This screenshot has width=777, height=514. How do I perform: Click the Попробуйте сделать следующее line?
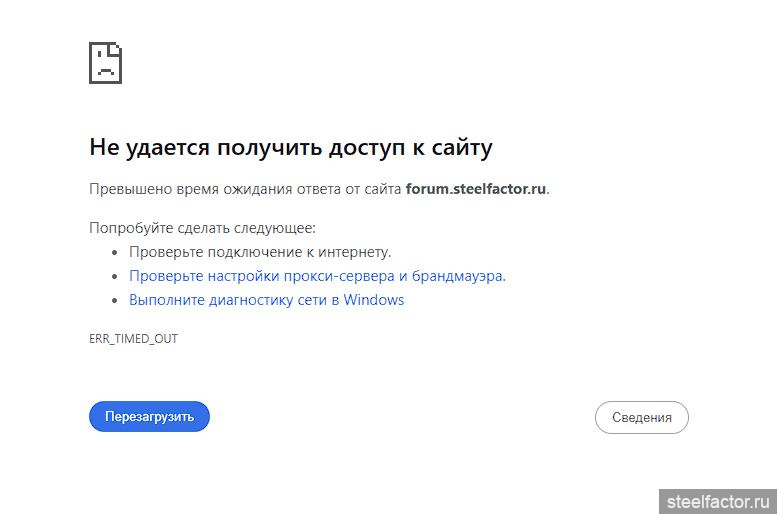202,228
